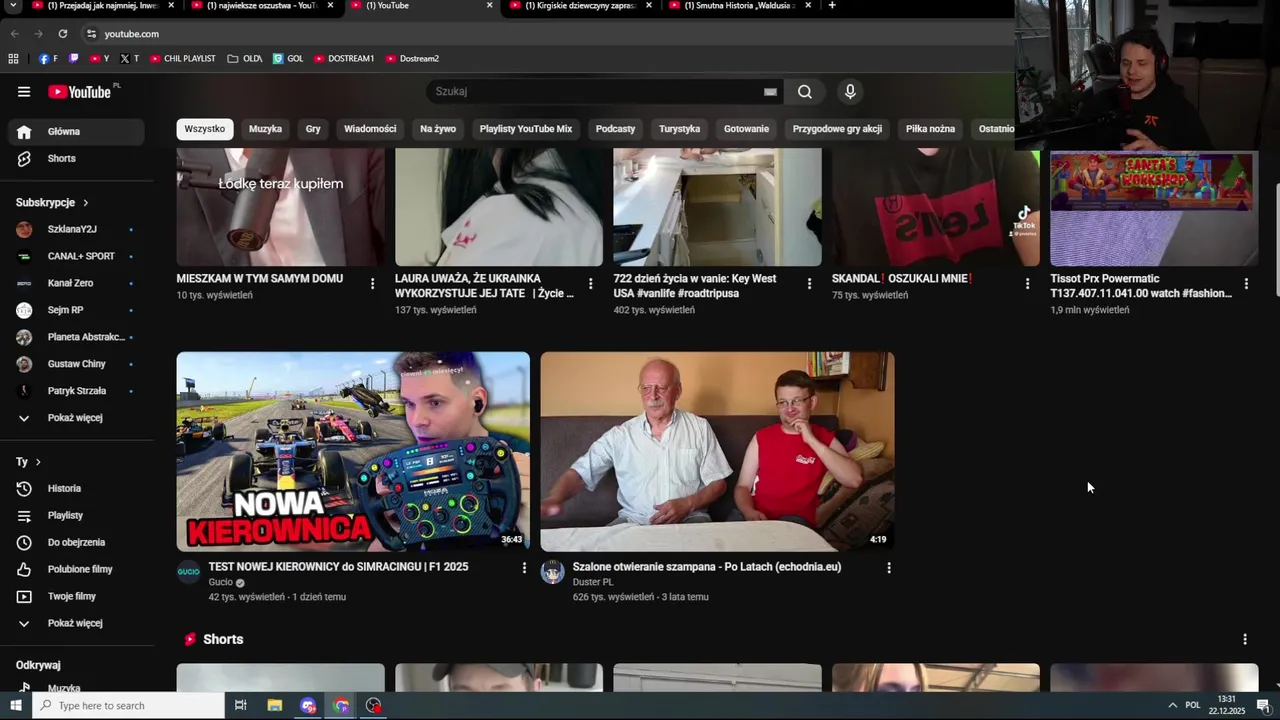
Task: Open the Dostream2 bookmark
Action: point(412,59)
